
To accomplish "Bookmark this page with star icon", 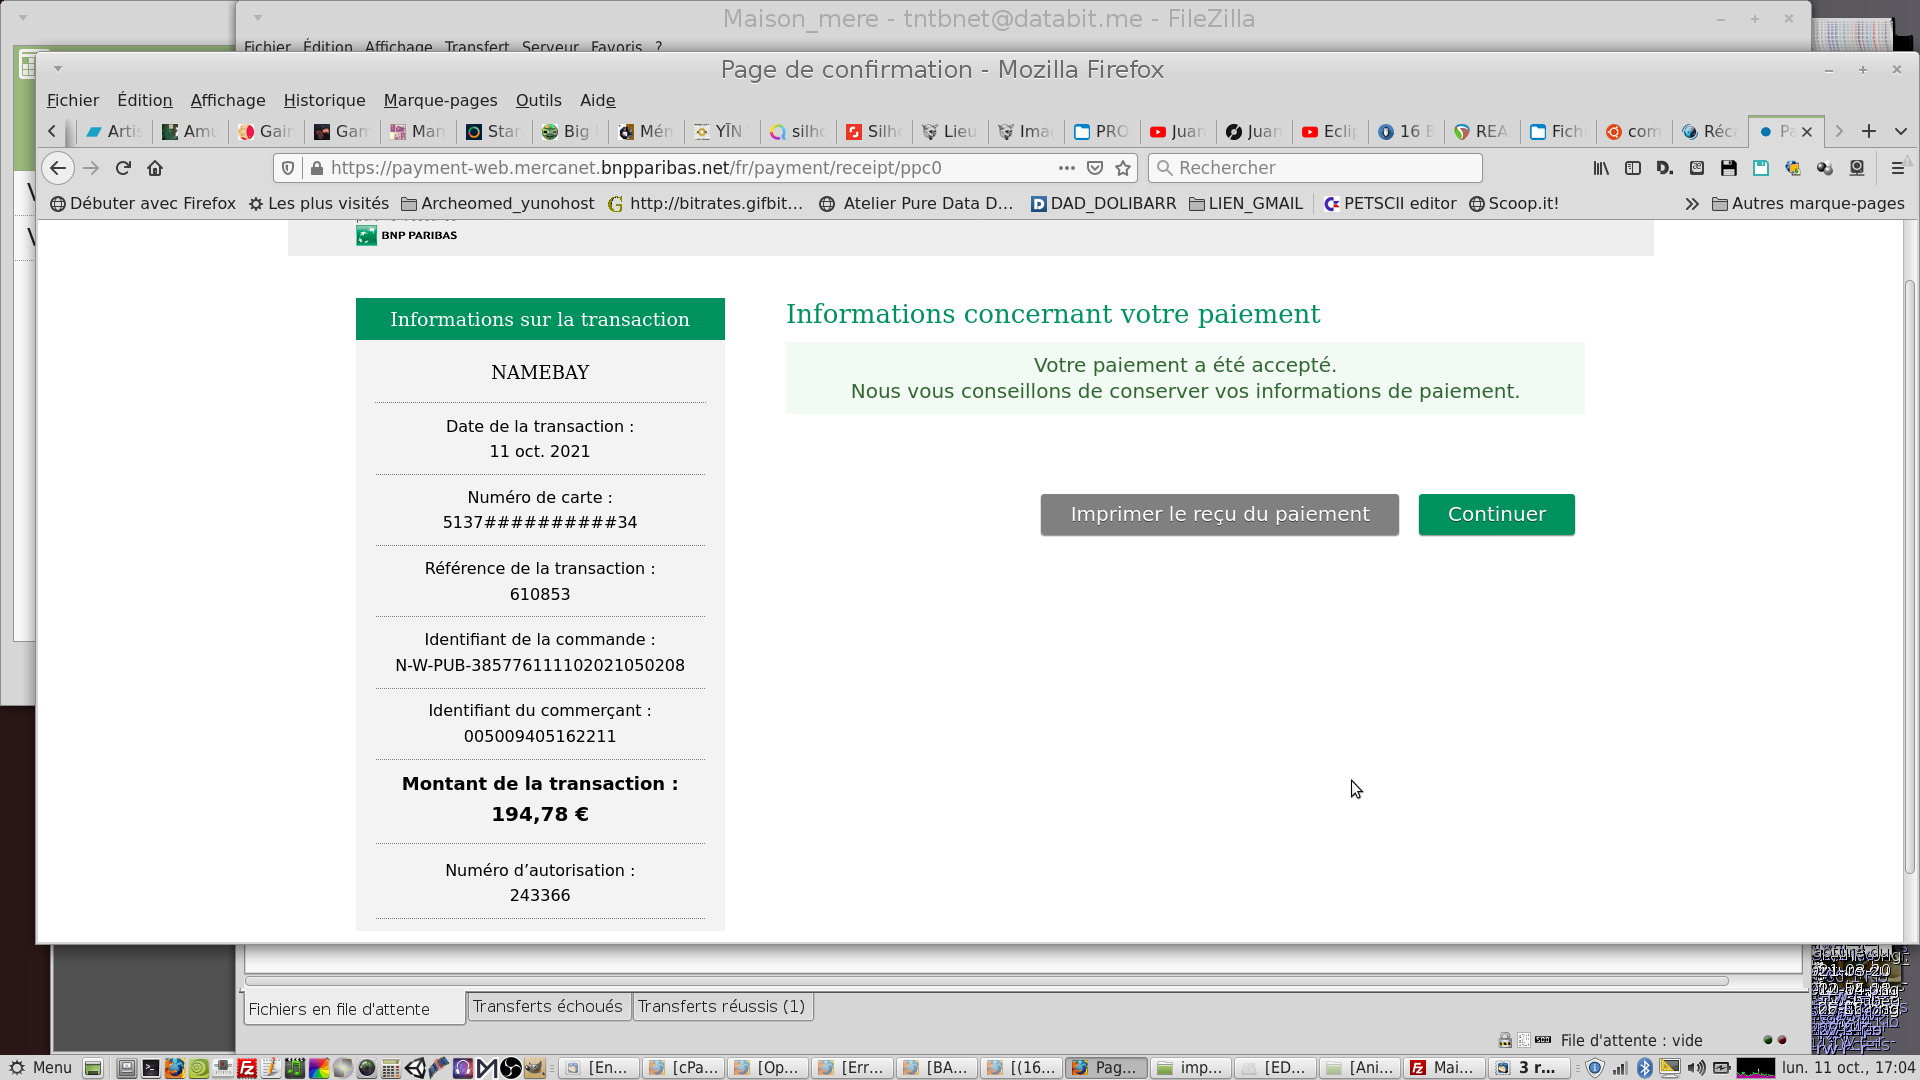I will pyautogui.click(x=1123, y=168).
